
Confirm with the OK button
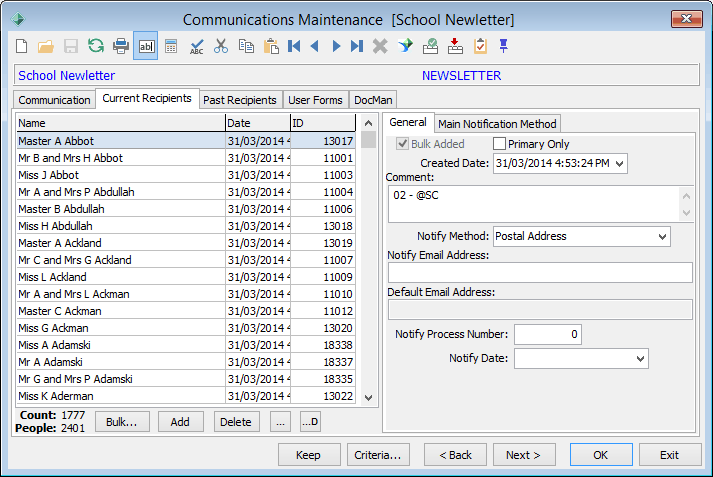pos(601,455)
